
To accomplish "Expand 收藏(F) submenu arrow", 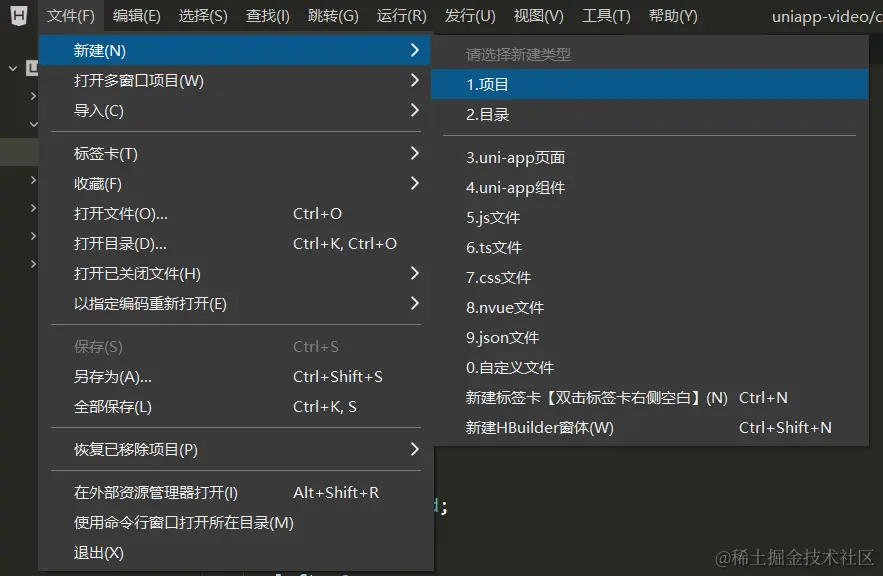I will click(x=414, y=184).
